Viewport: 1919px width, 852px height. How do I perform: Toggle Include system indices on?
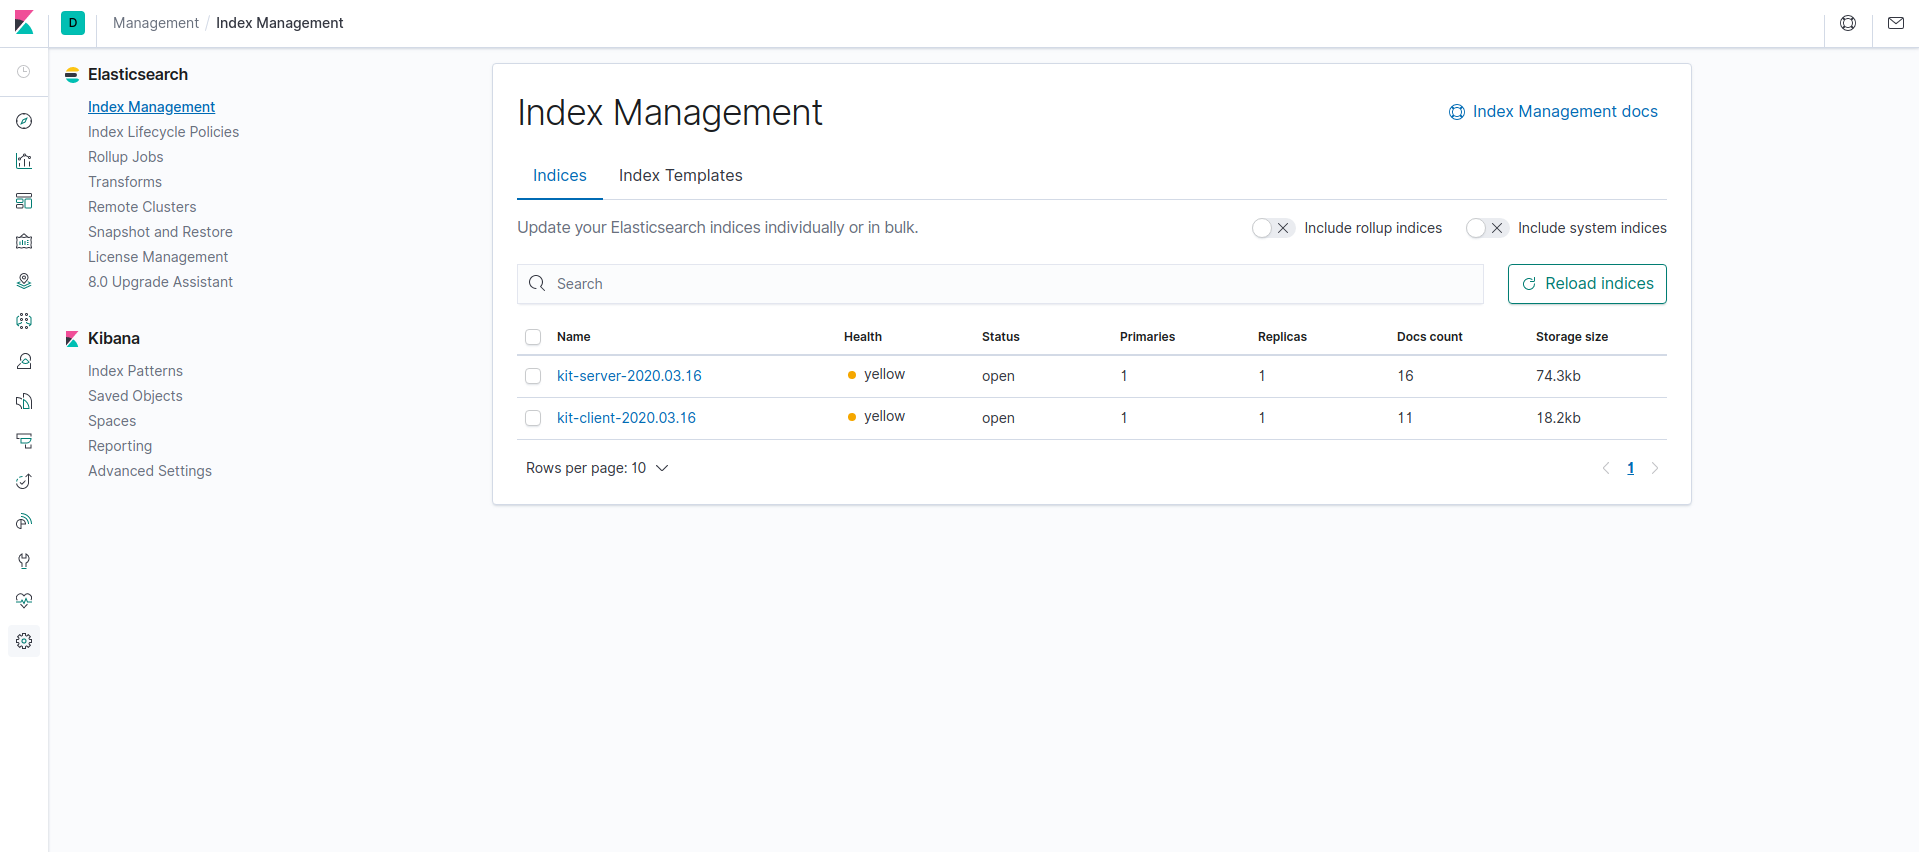1486,228
